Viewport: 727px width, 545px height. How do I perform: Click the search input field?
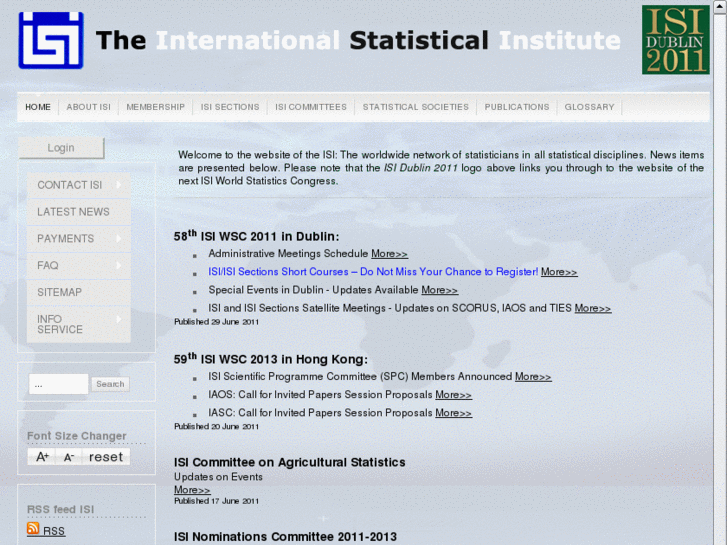point(58,384)
